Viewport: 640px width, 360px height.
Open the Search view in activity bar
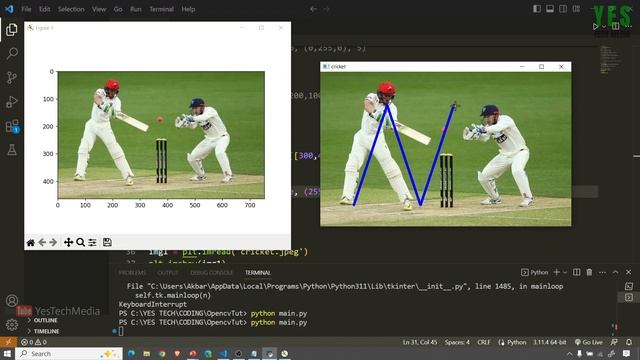[x=12, y=53]
